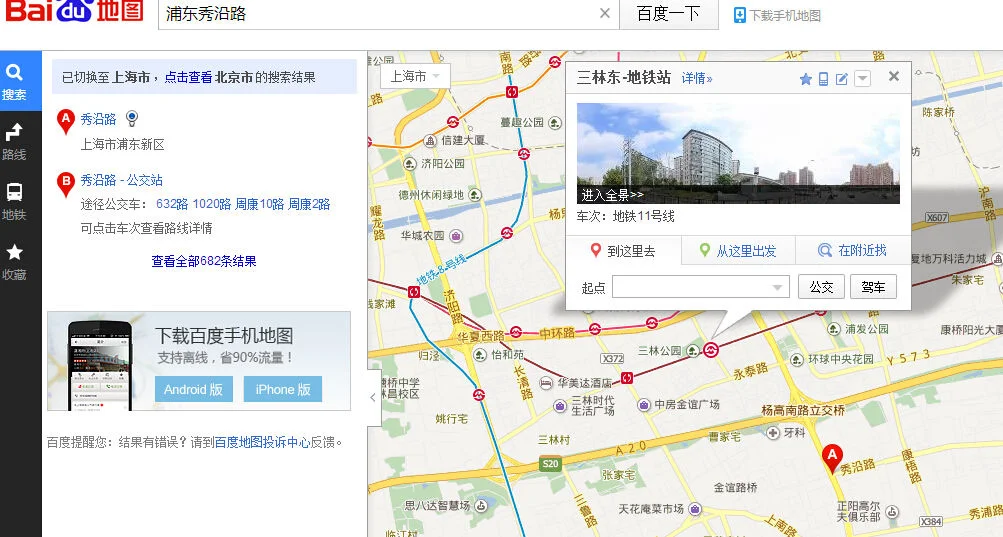Click the 驾车 driving button
The width and height of the screenshot is (1003, 537).
point(873,287)
